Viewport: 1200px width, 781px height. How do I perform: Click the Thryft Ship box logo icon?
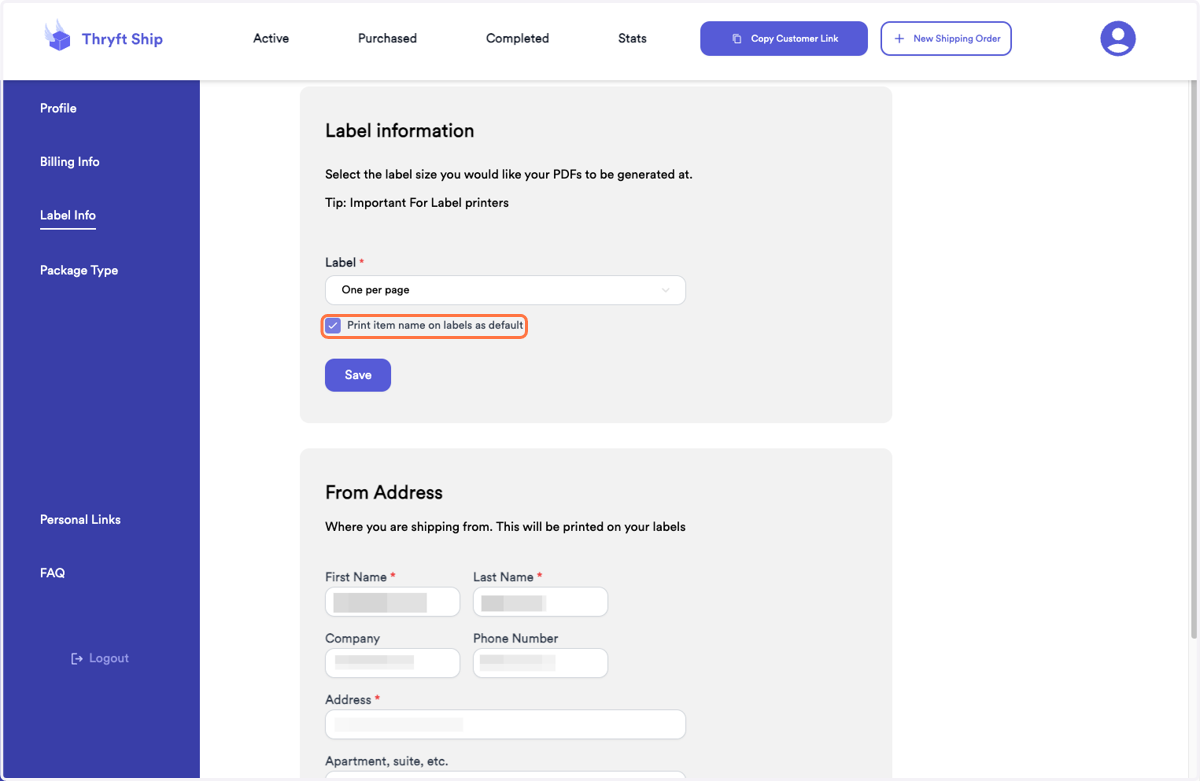(x=58, y=36)
